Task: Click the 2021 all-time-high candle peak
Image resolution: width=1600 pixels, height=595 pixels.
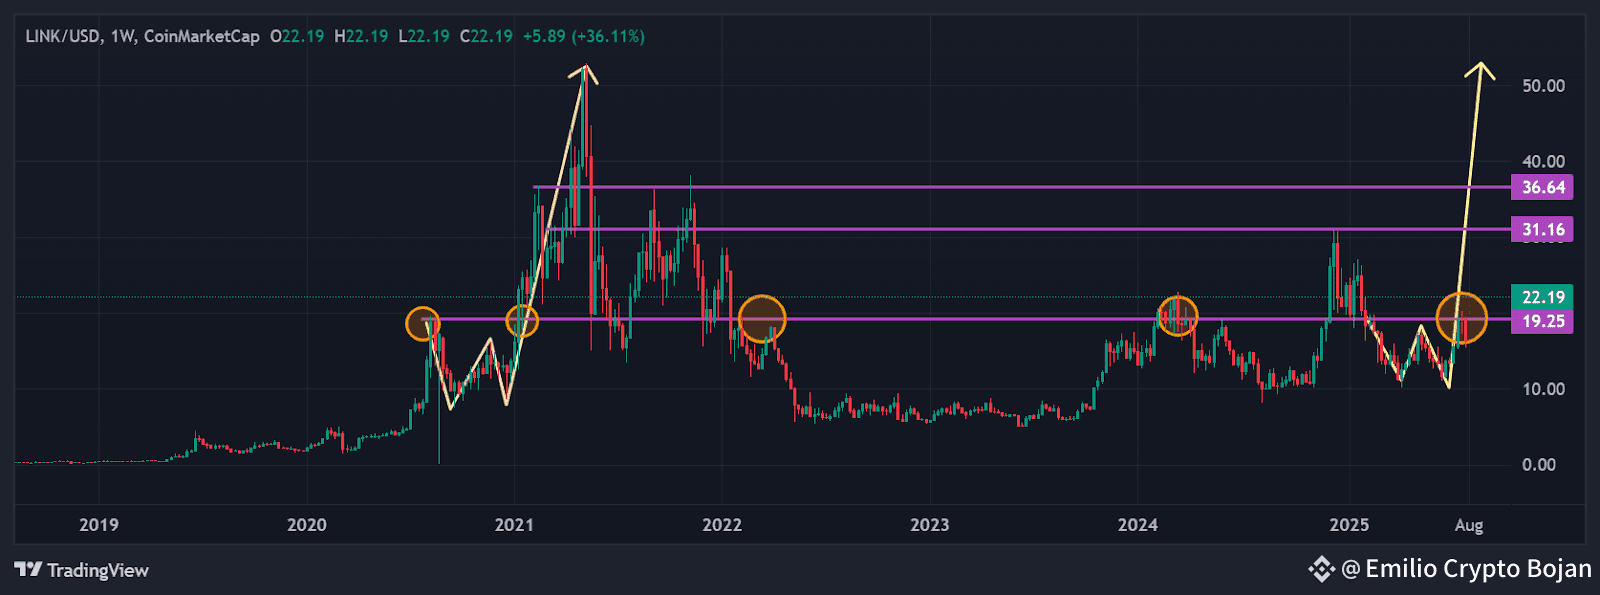Action: [585, 68]
